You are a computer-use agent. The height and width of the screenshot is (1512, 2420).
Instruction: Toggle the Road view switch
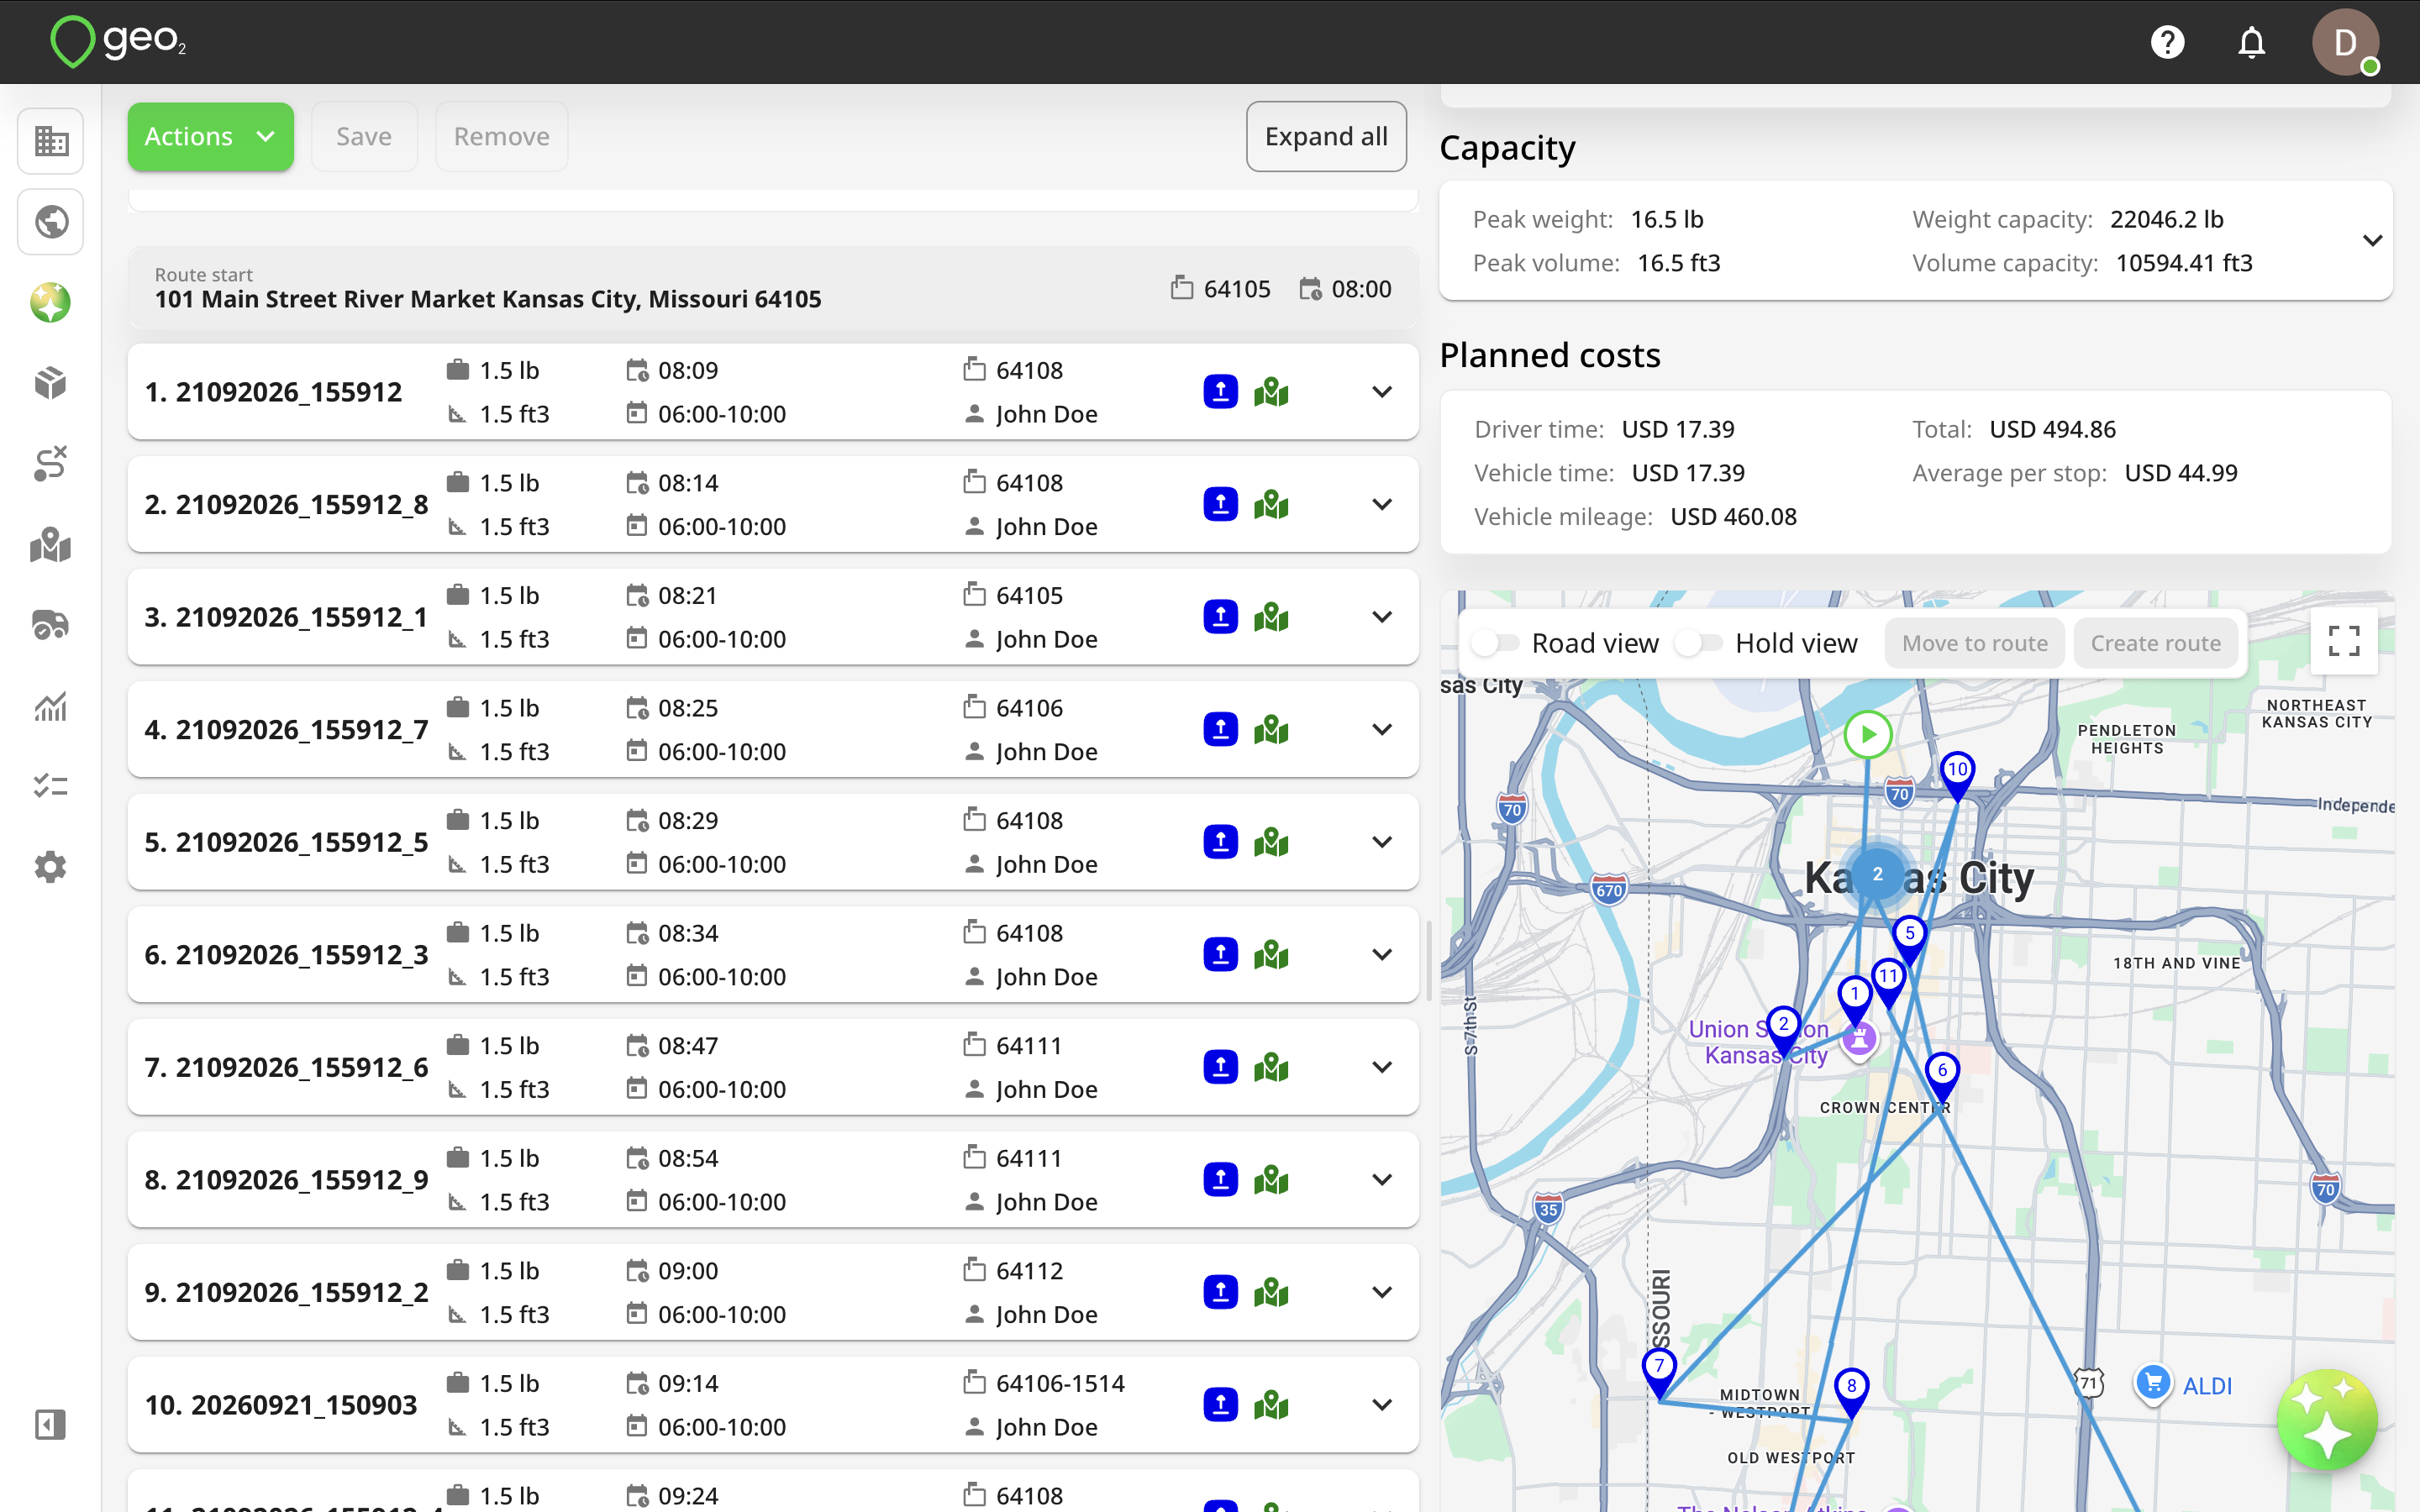[x=1497, y=643]
